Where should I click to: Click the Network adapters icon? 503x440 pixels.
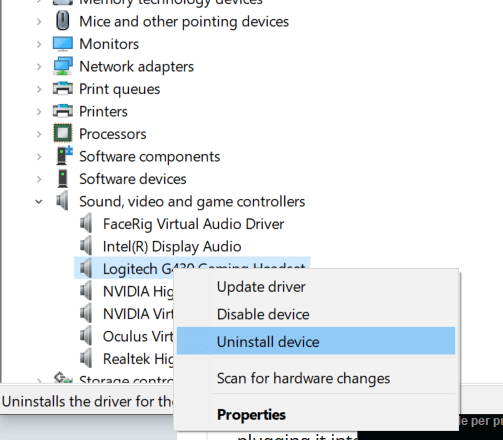coord(63,66)
